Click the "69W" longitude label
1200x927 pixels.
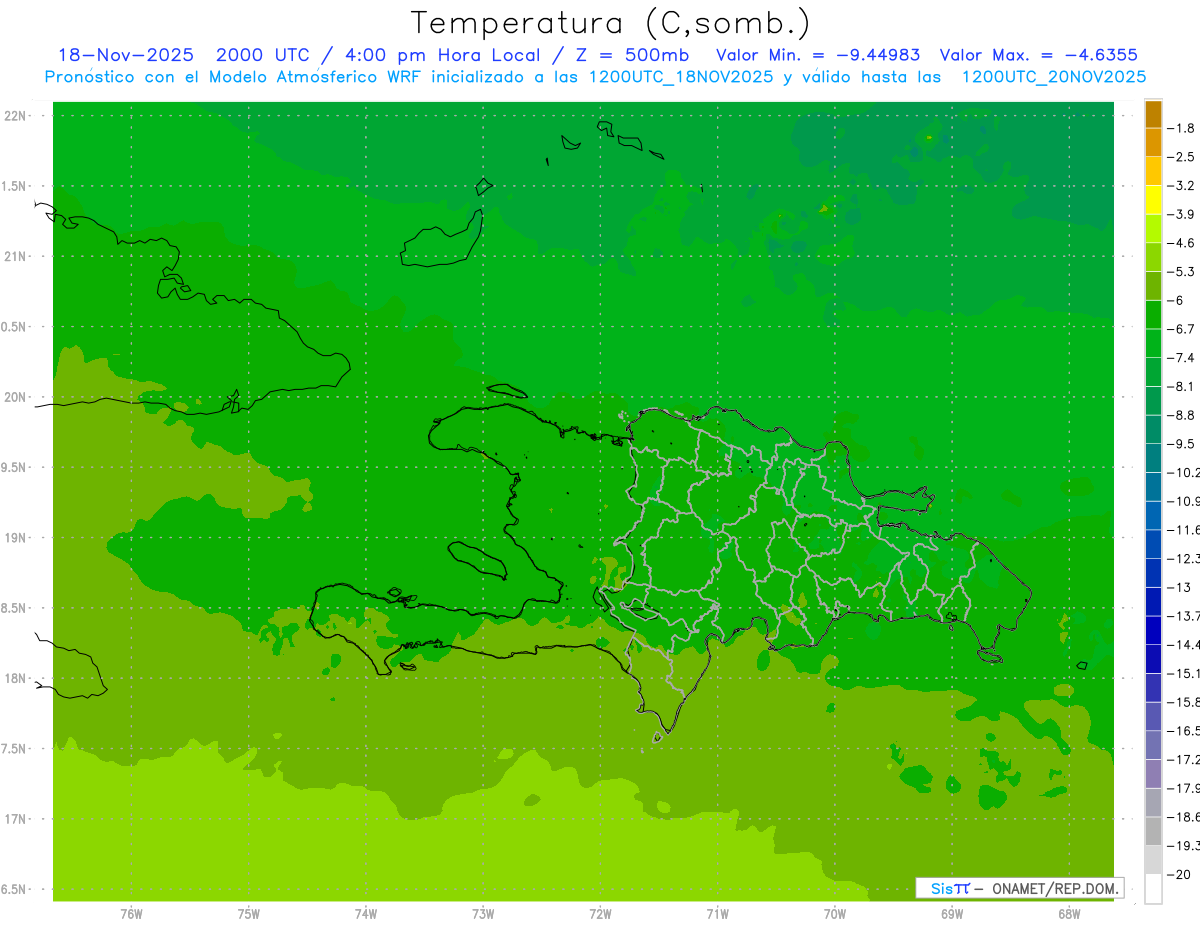pos(951,914)
